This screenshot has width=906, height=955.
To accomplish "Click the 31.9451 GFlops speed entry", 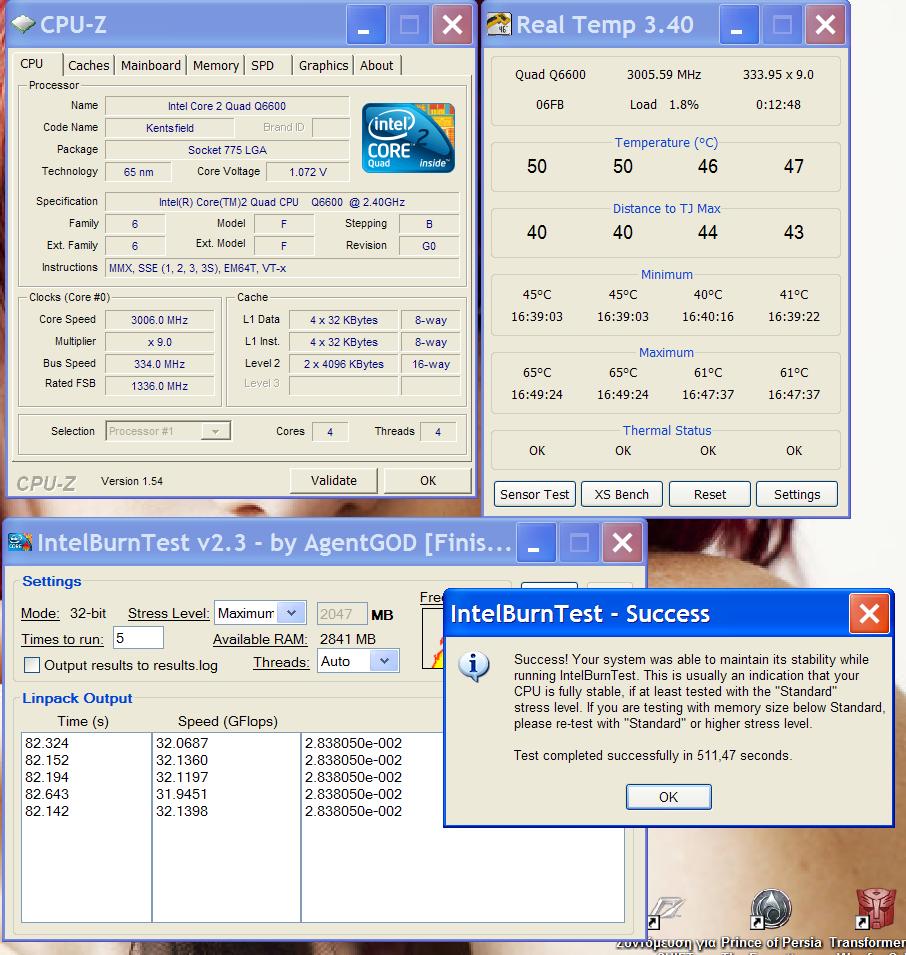I will [x=182, y=794].
